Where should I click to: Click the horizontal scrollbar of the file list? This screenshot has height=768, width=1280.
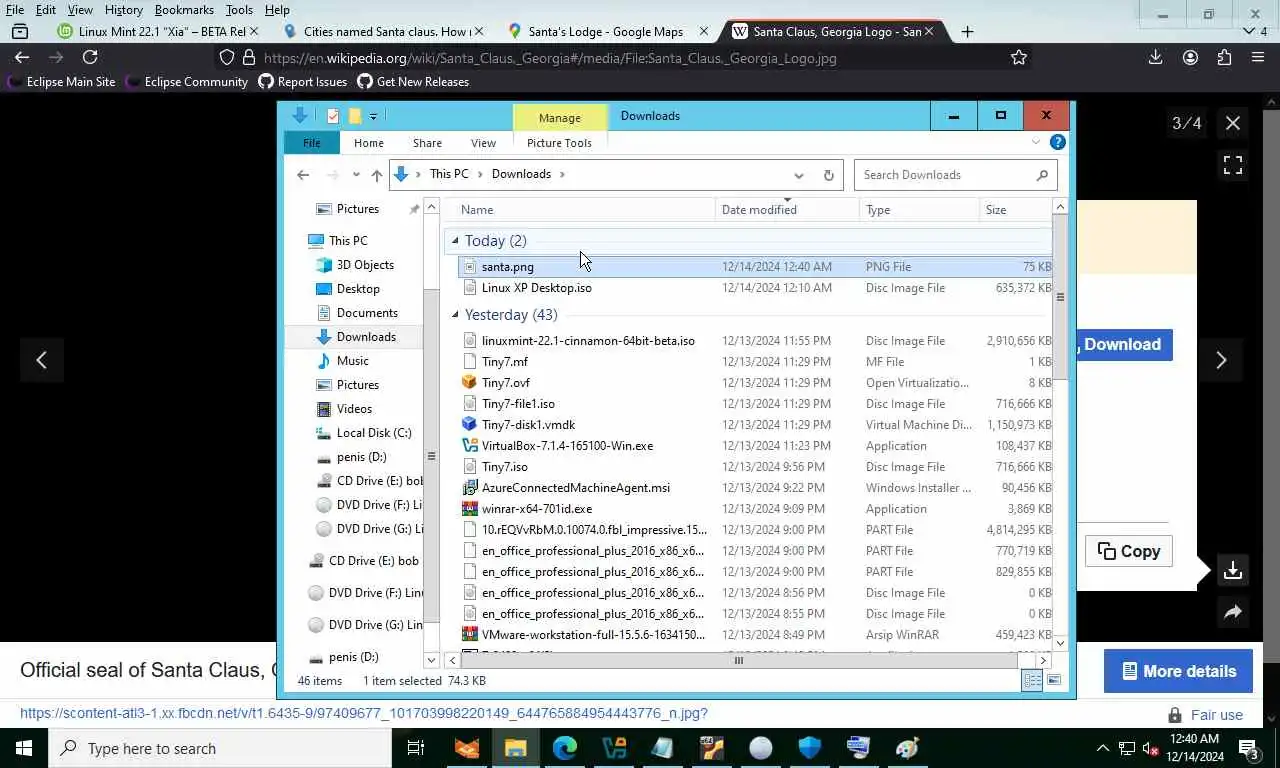(739, 660)
